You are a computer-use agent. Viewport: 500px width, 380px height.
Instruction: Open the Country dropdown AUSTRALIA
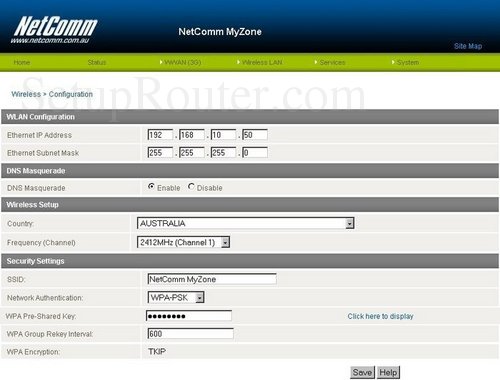[245, 223]
